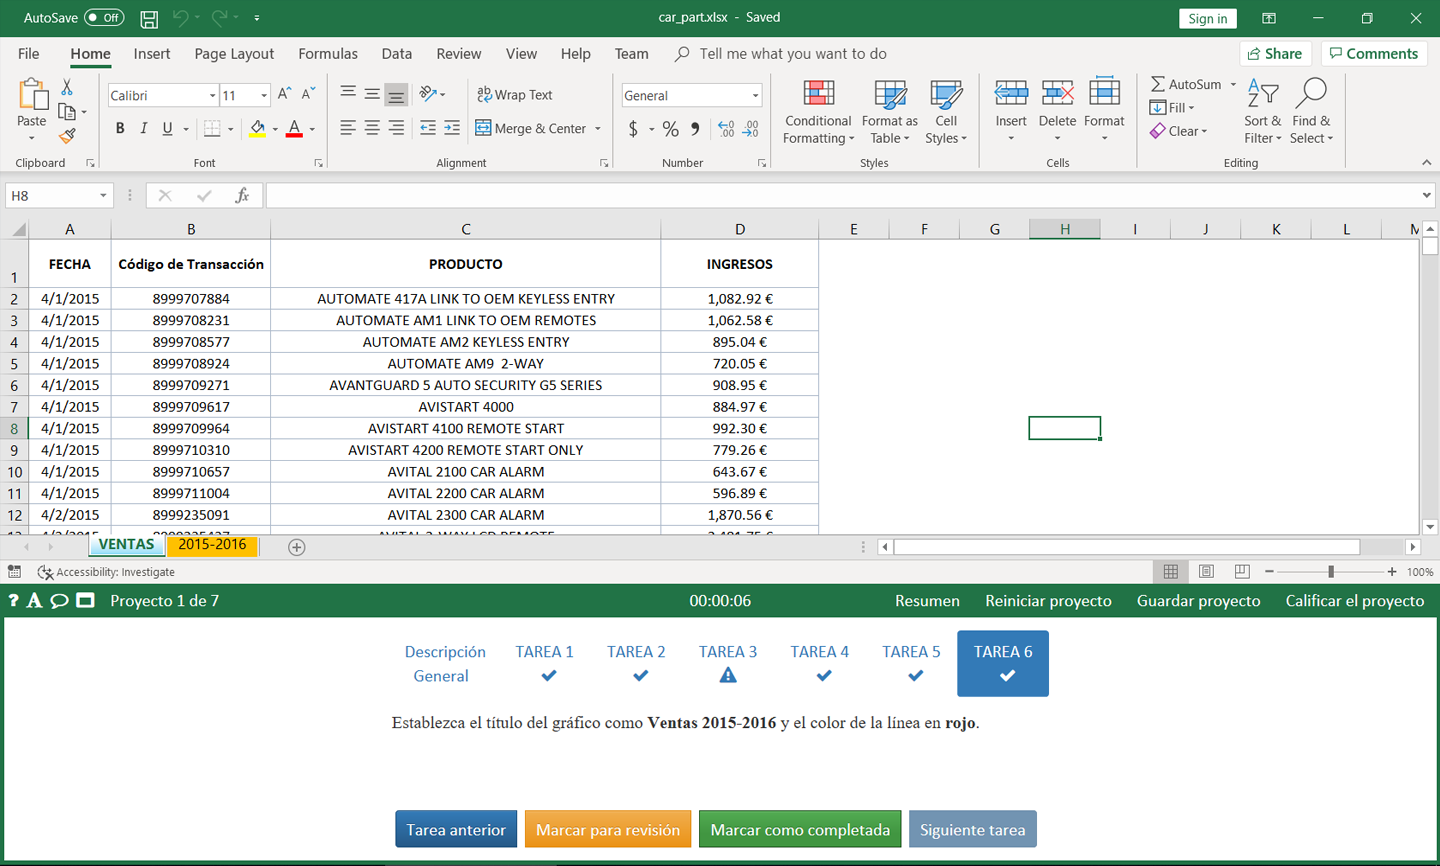Adjust the zoom level slider

1330,572
